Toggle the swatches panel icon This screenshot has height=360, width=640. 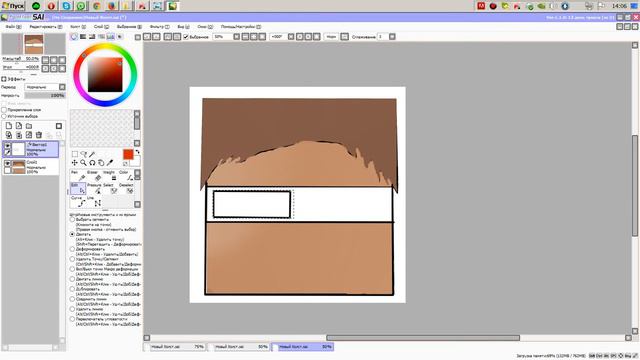click(x=111, y=37)
